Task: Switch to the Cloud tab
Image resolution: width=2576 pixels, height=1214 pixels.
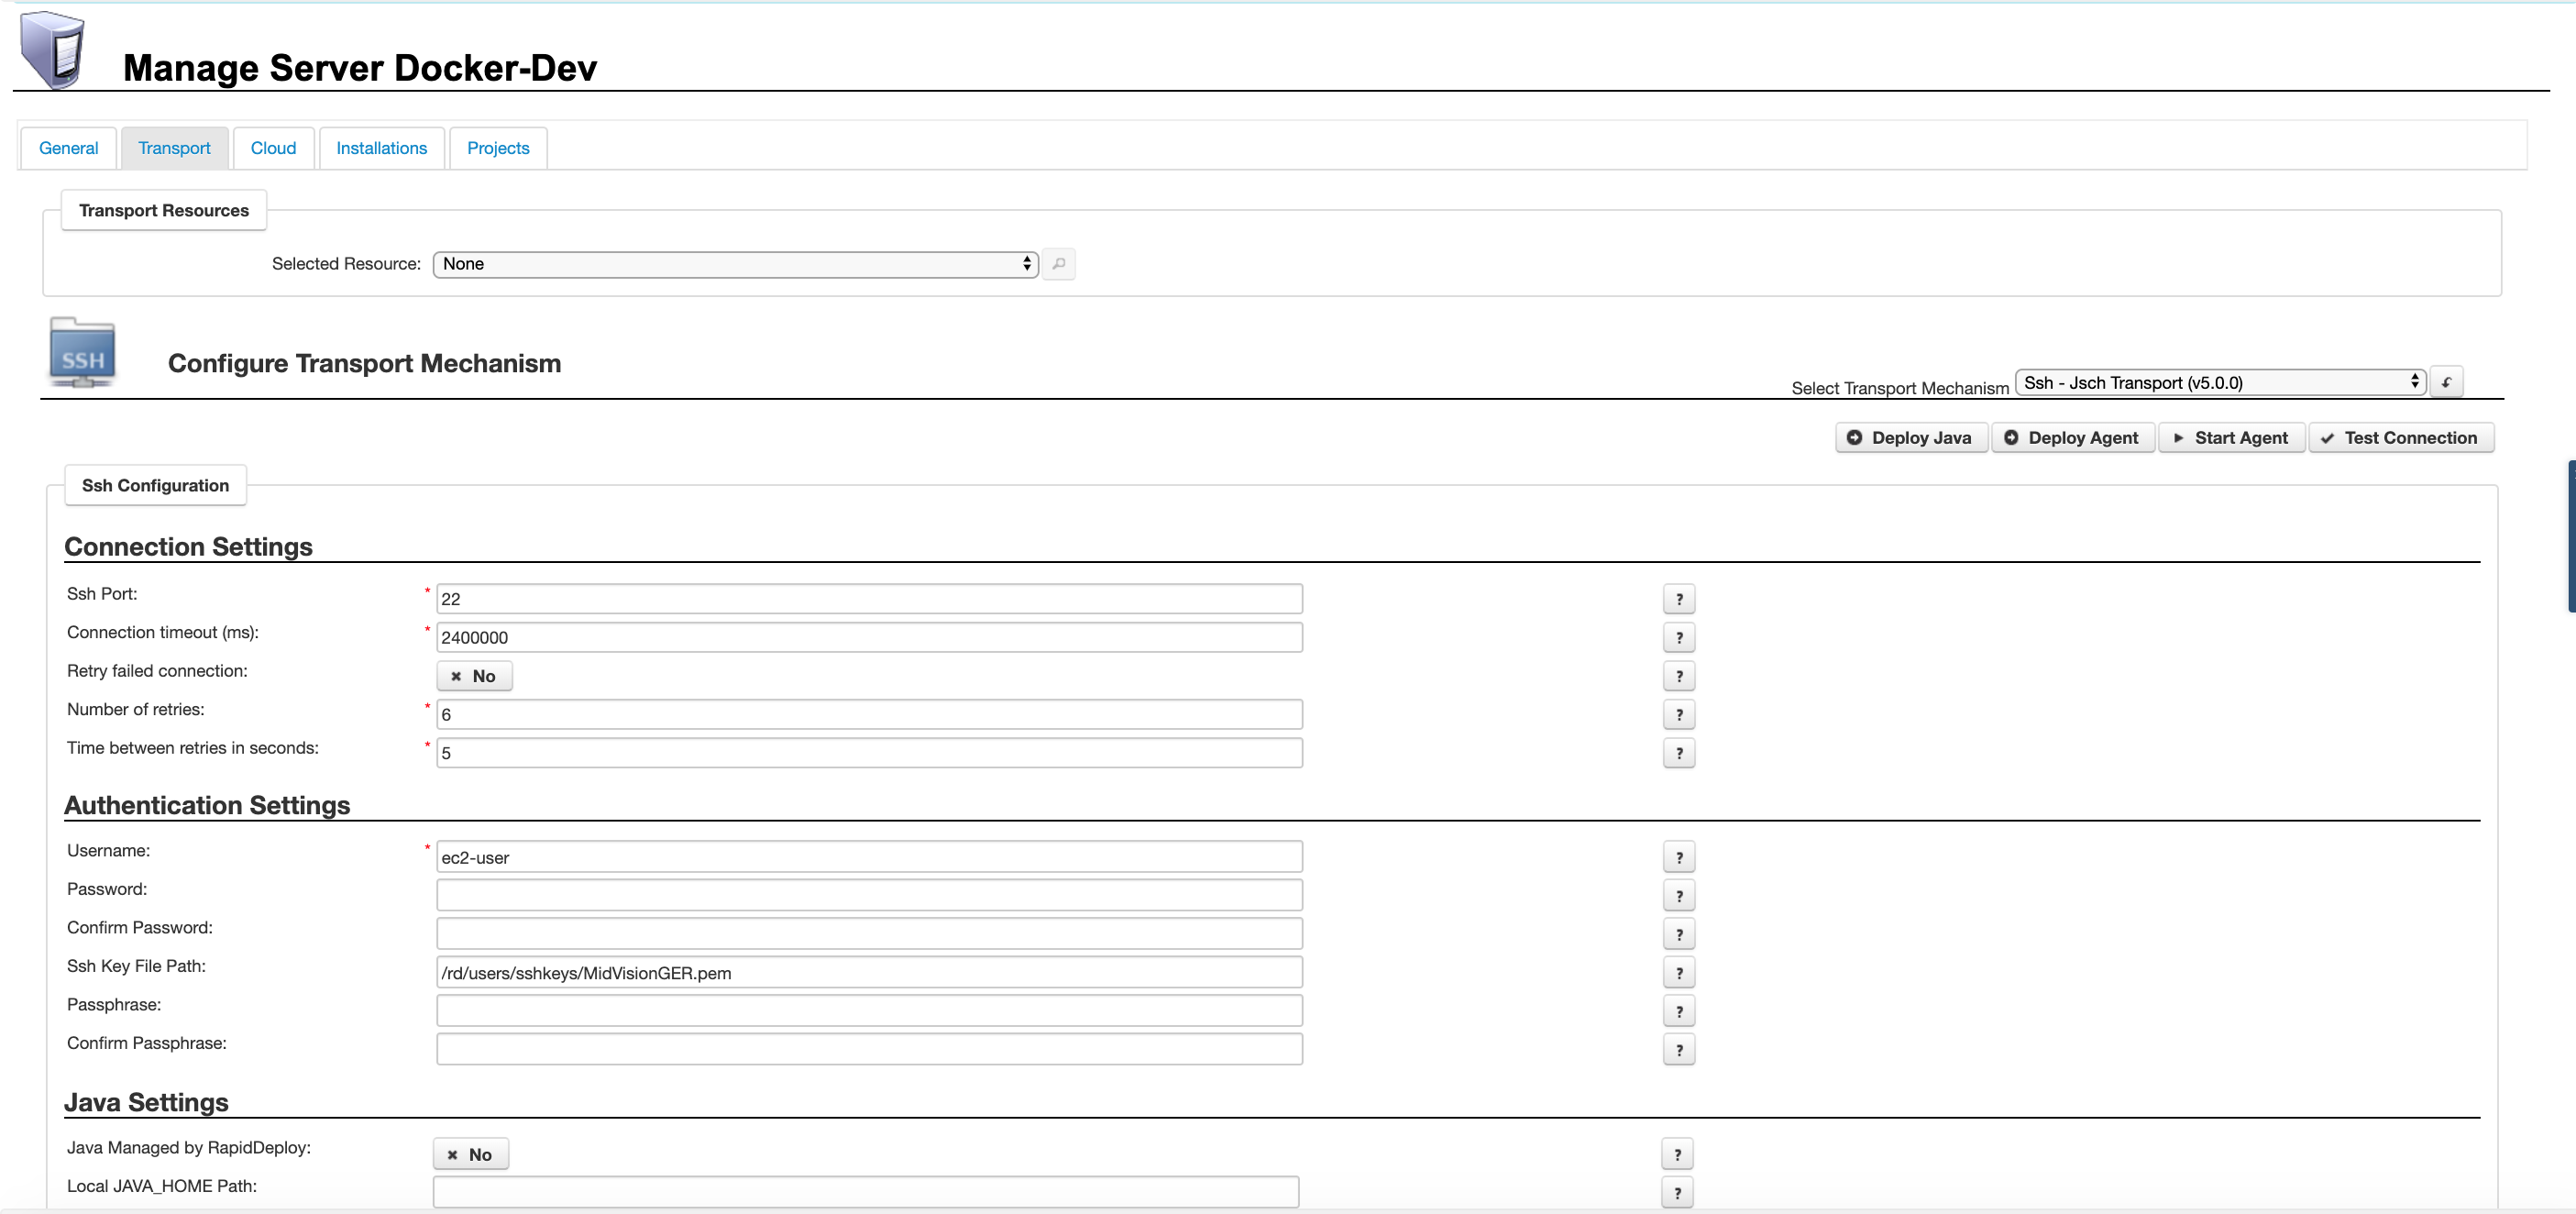Action: coord(273,148)
